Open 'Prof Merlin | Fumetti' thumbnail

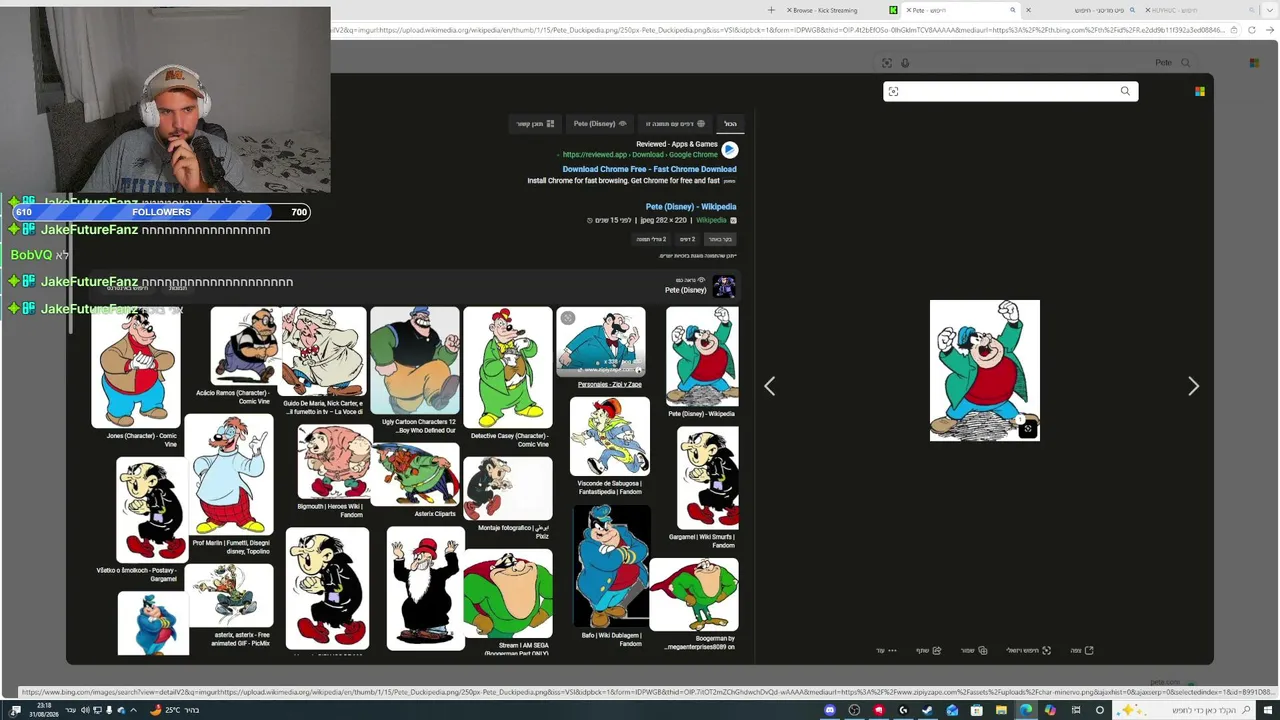click(x=229, y=475)
